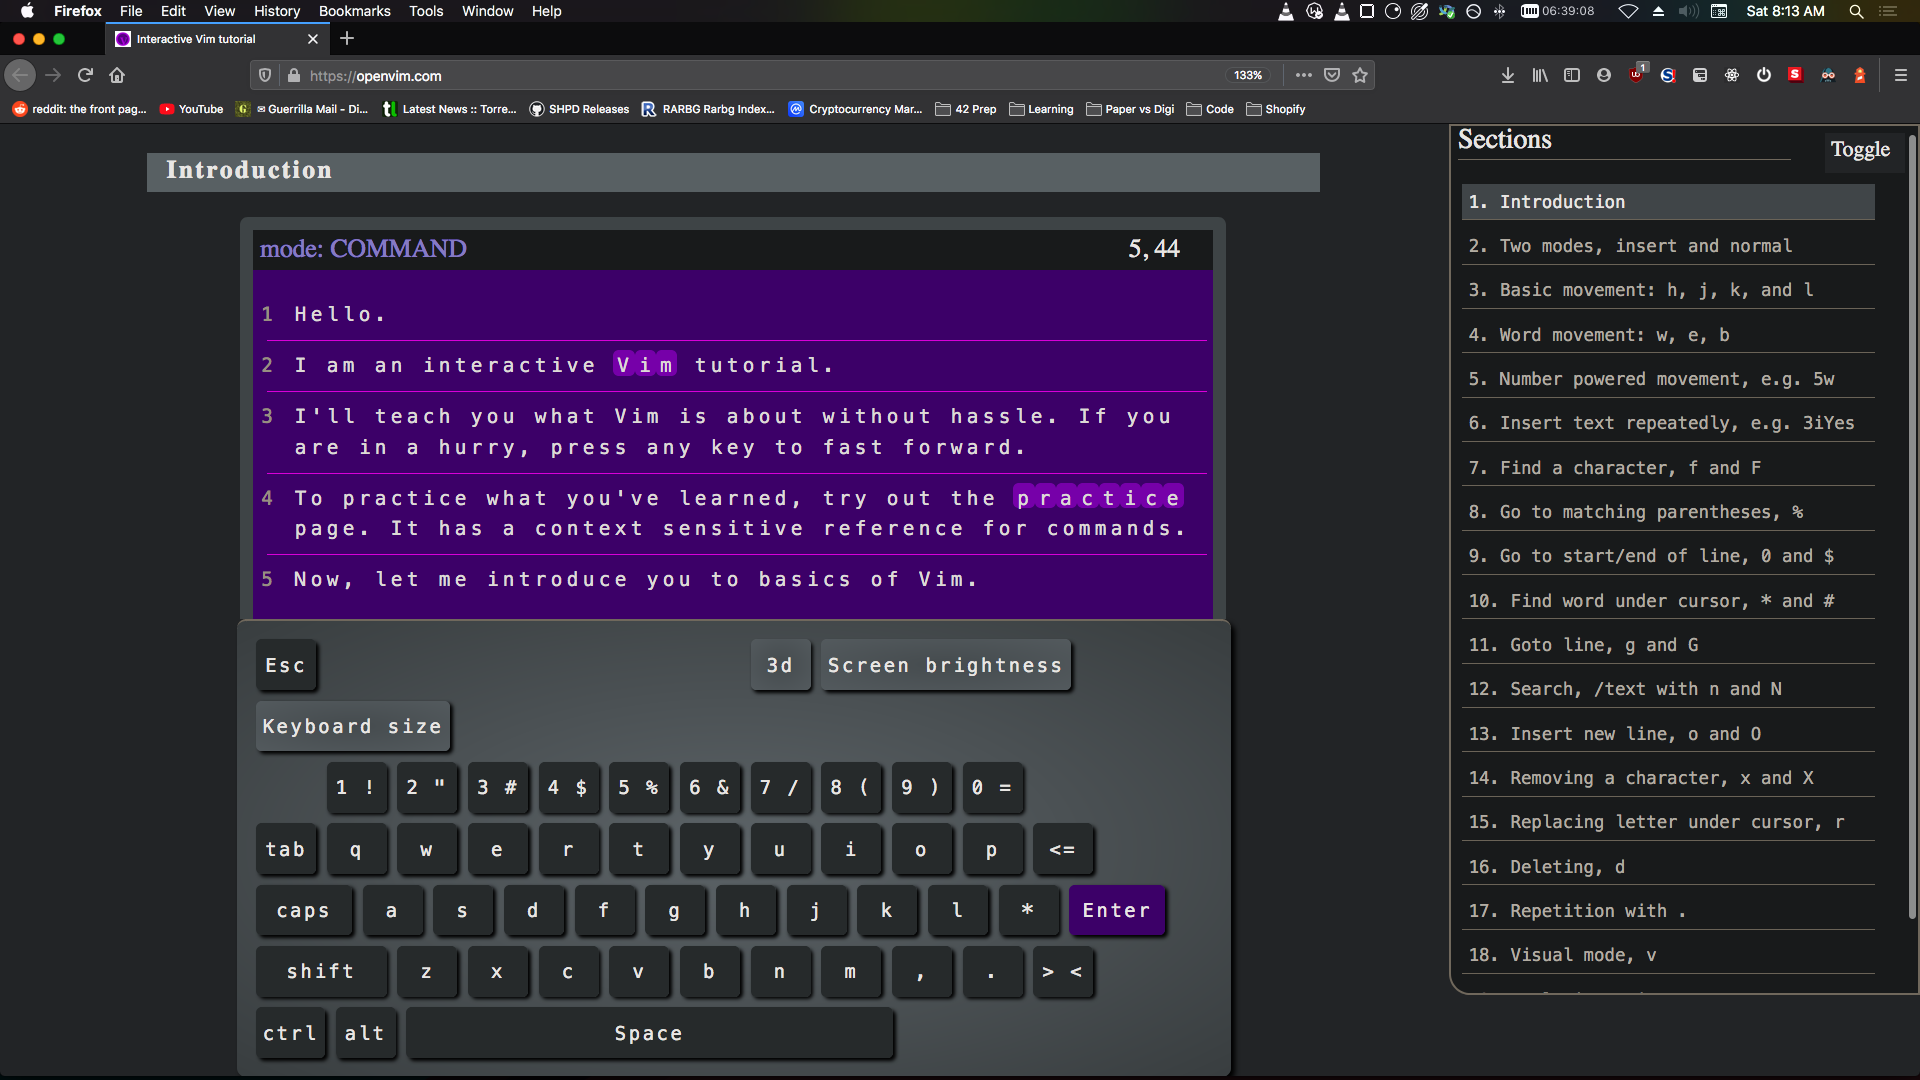Click the on-screen Space bar

pyautogui.click(x=649, y=1033)
